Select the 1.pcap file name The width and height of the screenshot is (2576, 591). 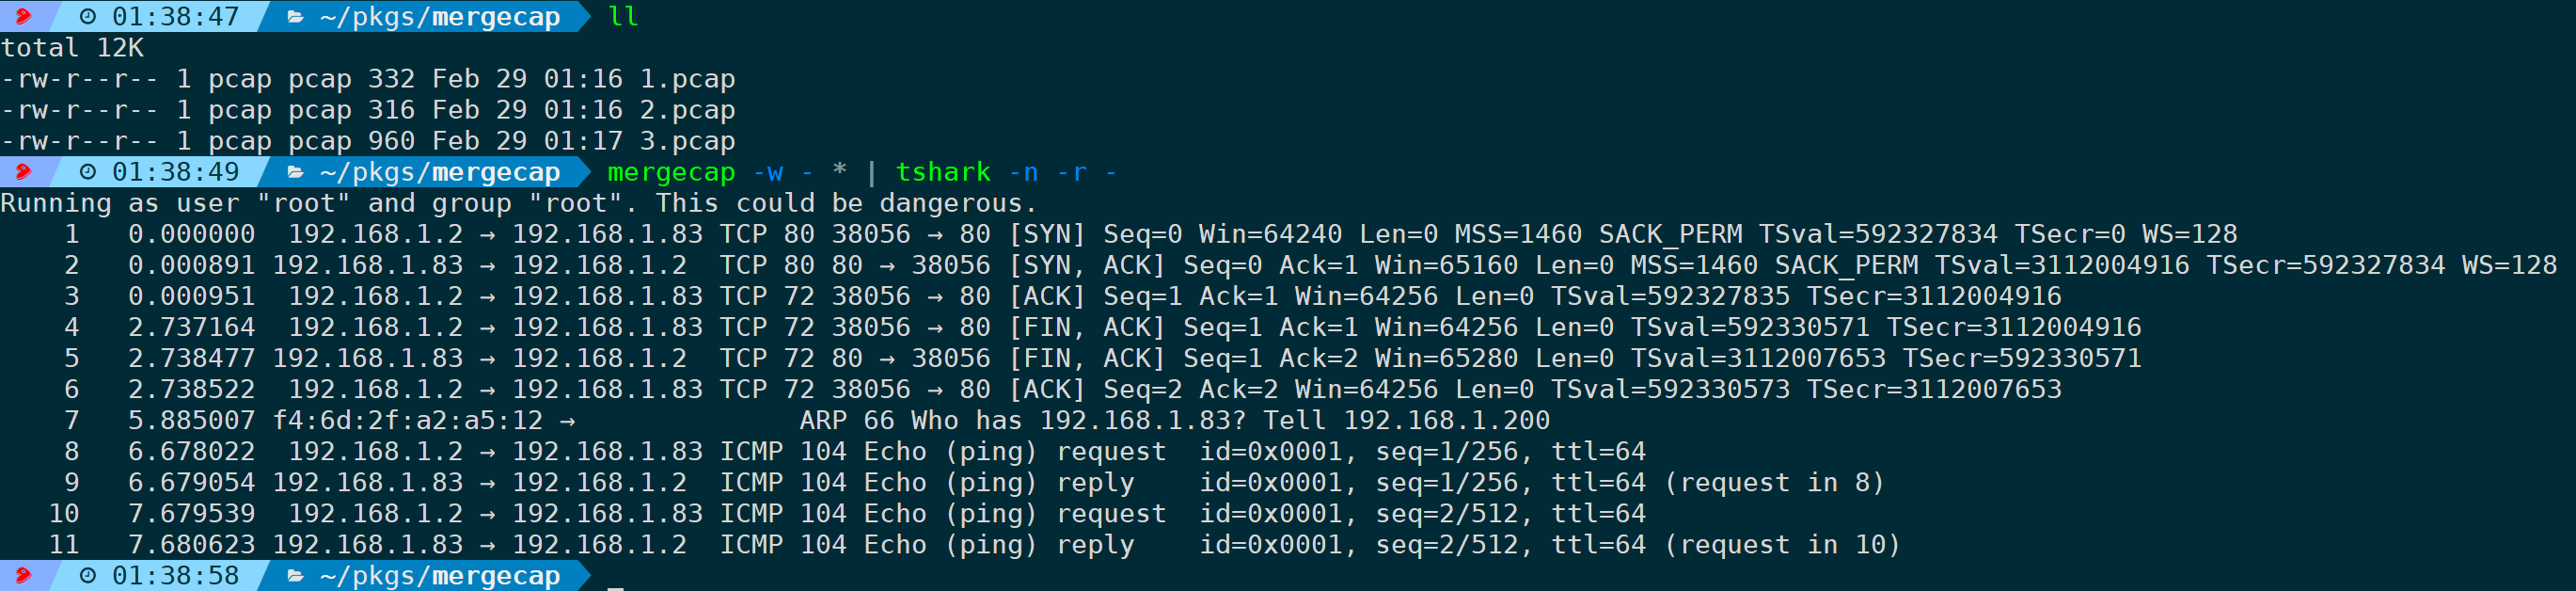point(687,78)
